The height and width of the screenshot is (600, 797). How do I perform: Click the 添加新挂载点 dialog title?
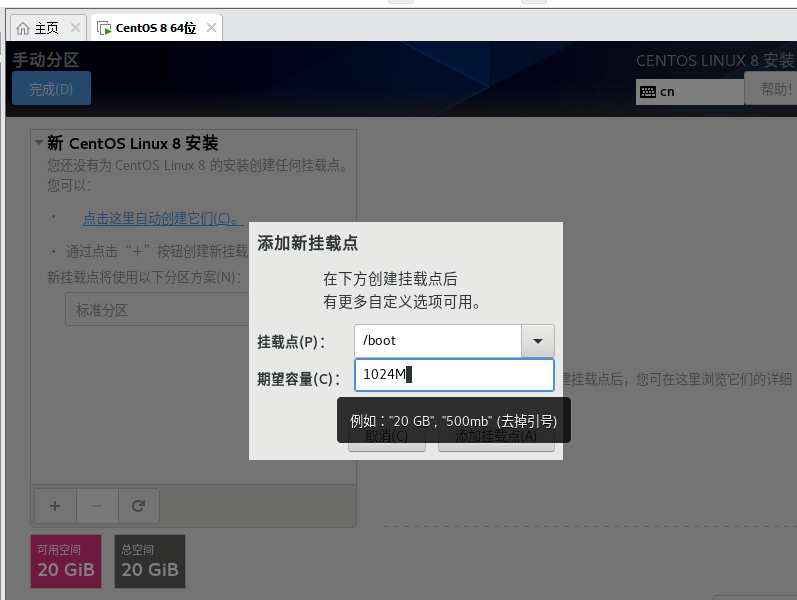tap(308, 243)
